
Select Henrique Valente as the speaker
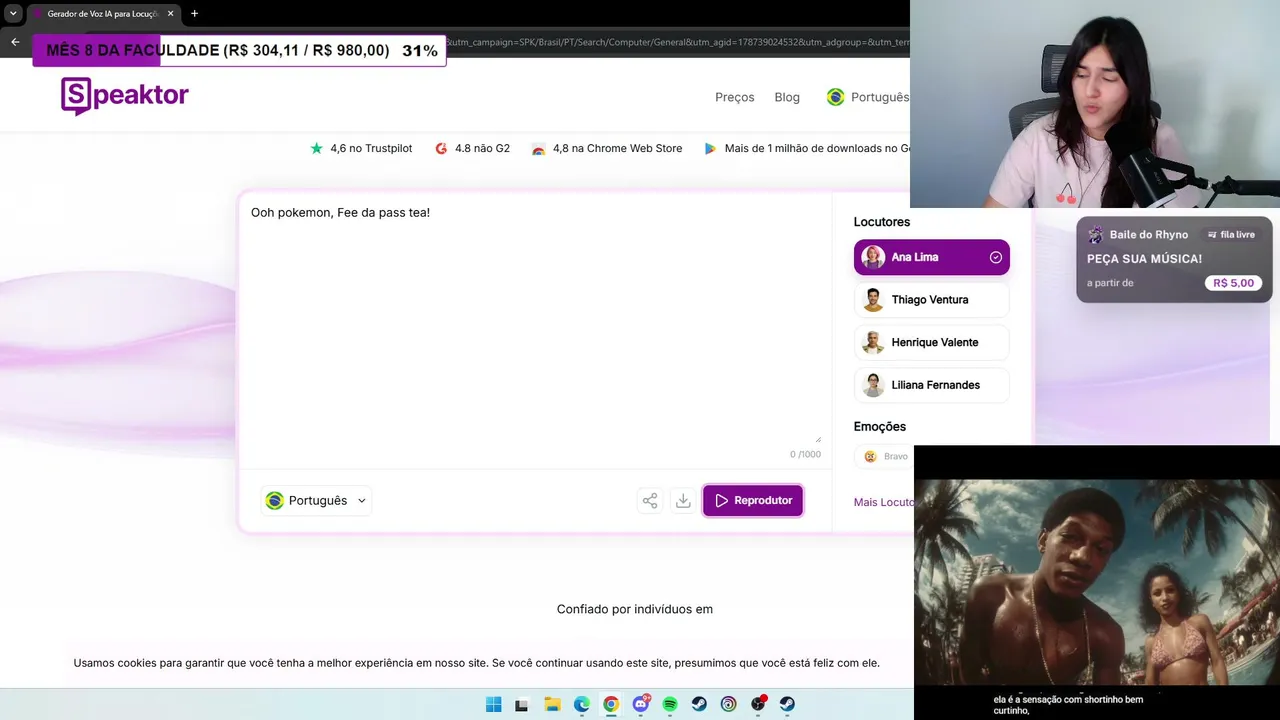[x=932, y=342]
